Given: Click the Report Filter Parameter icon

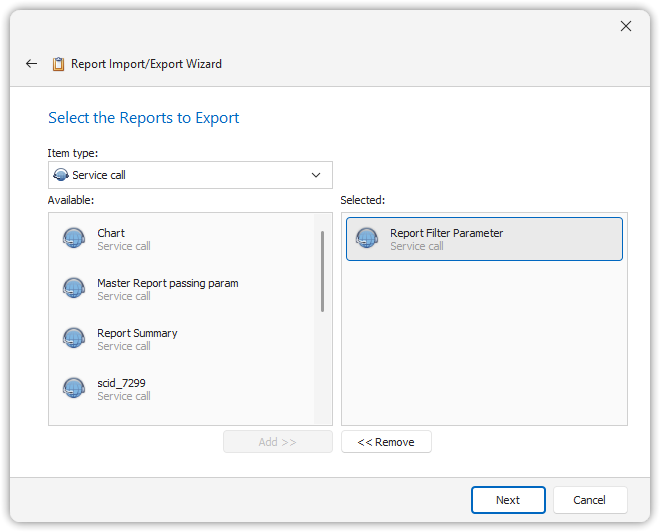Looking at the screenshot, I should [367, 238].
